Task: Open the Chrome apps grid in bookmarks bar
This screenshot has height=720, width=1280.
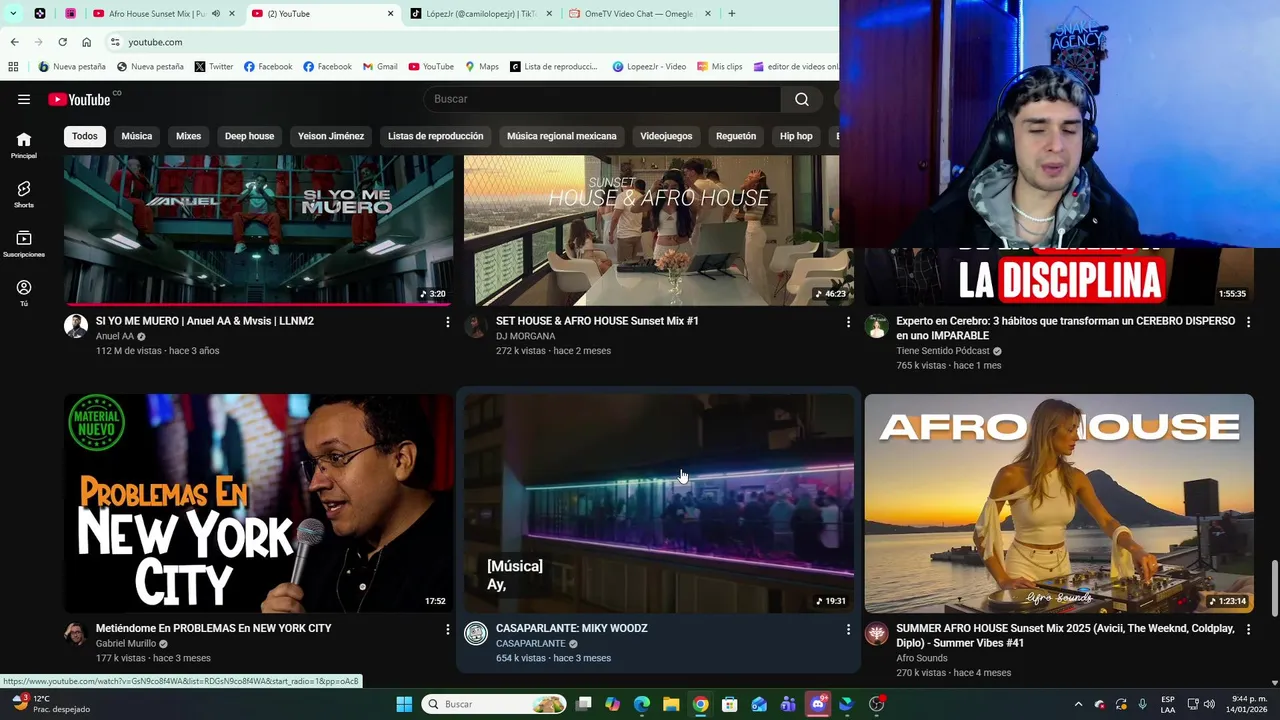Action: pos(13,67)
